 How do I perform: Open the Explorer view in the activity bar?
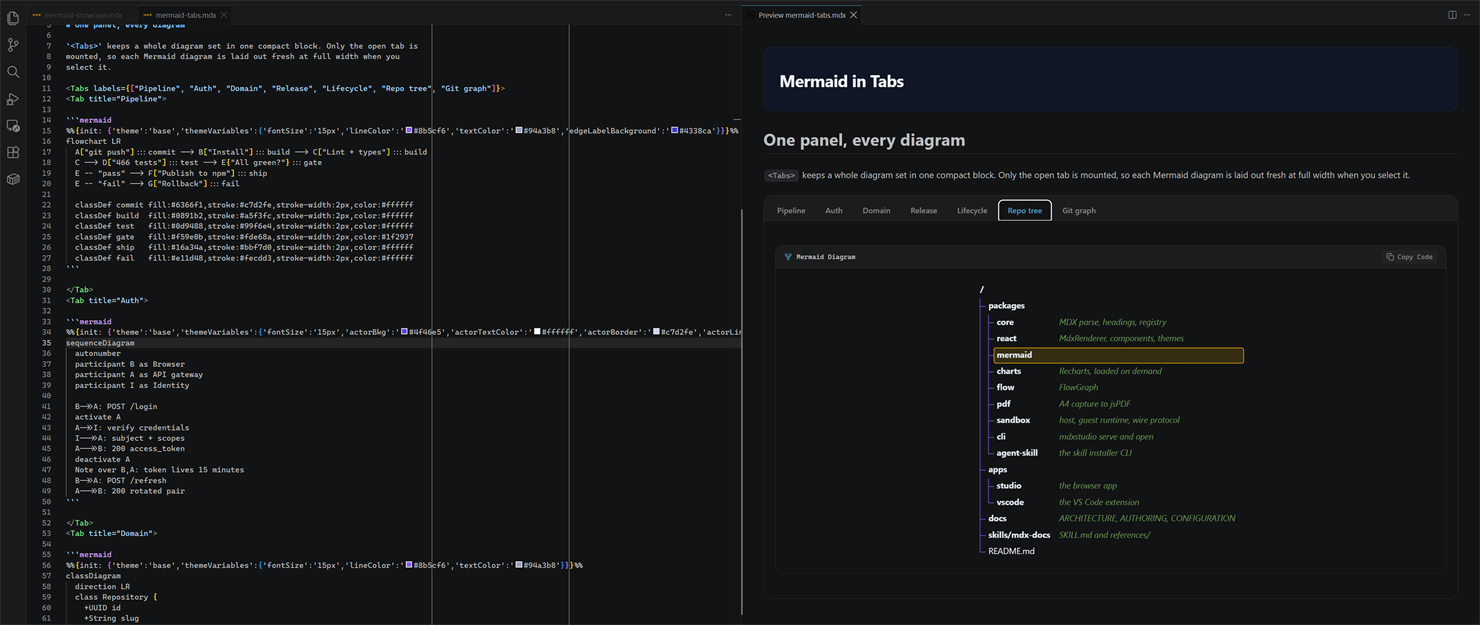[13, 18]
